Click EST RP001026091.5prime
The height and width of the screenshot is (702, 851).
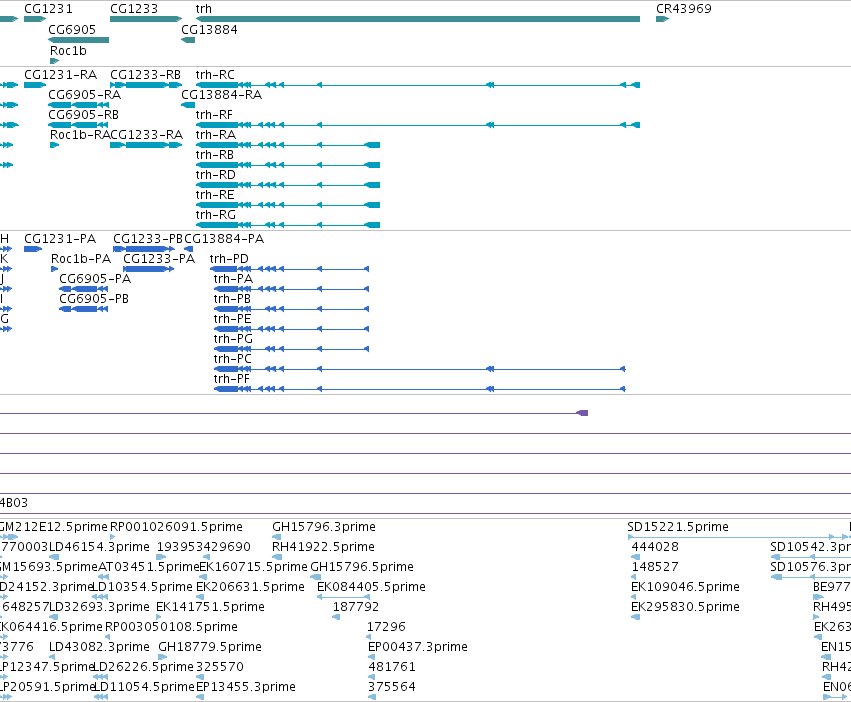coord(176,527)
